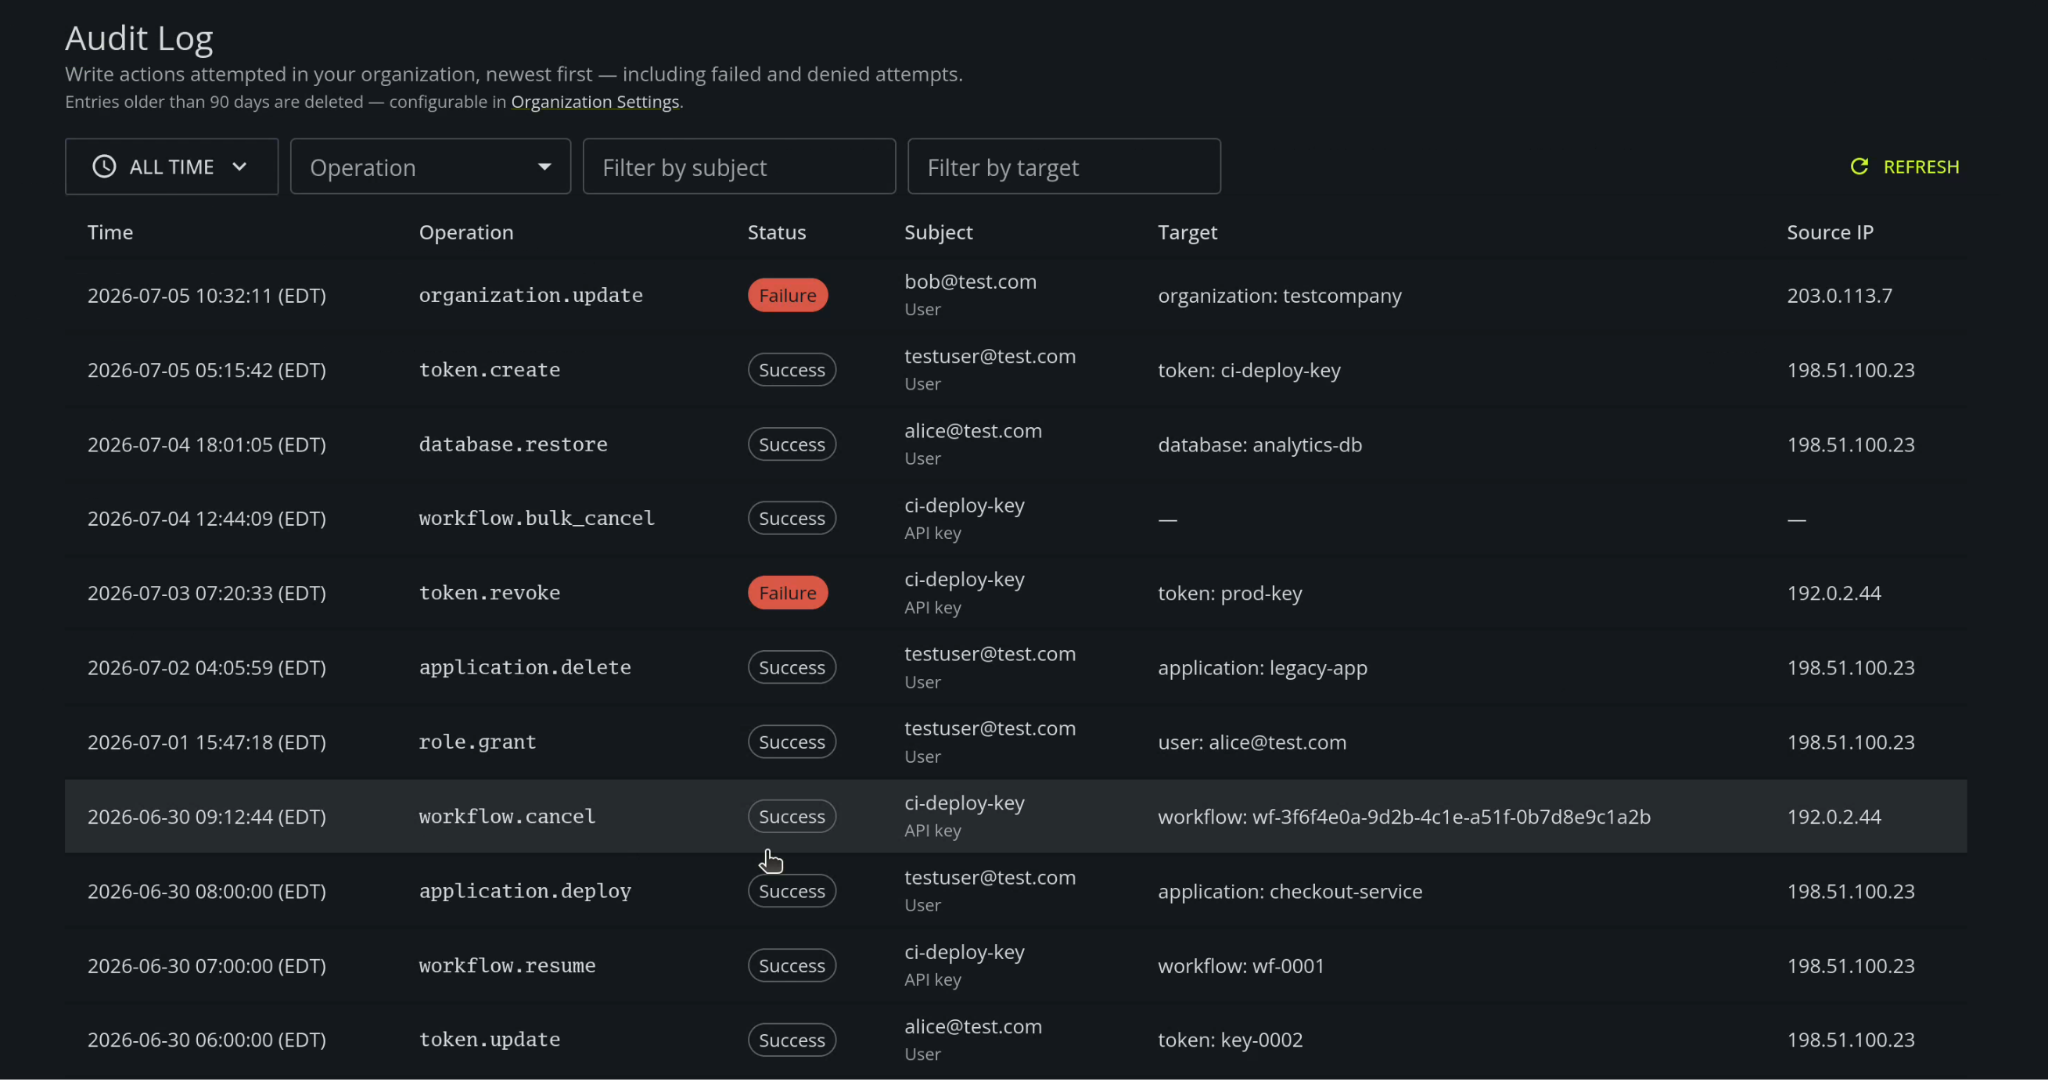Click the Success badge for token.create
Viewport: 2048px width, 1080px height.
tap(792, 370)
